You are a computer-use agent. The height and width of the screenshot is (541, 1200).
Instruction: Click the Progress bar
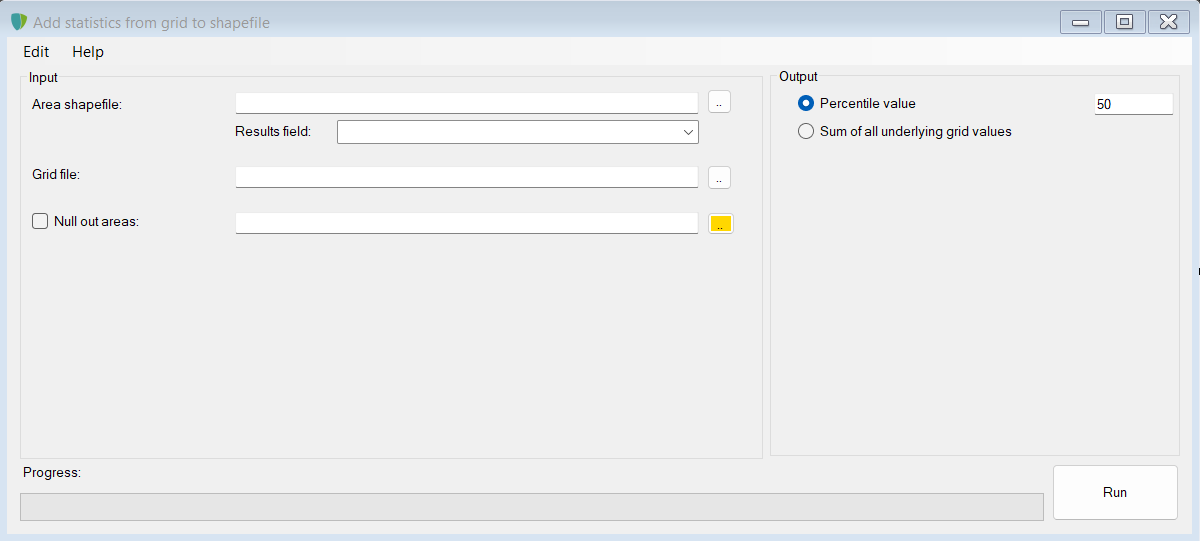tap(531, 506)
